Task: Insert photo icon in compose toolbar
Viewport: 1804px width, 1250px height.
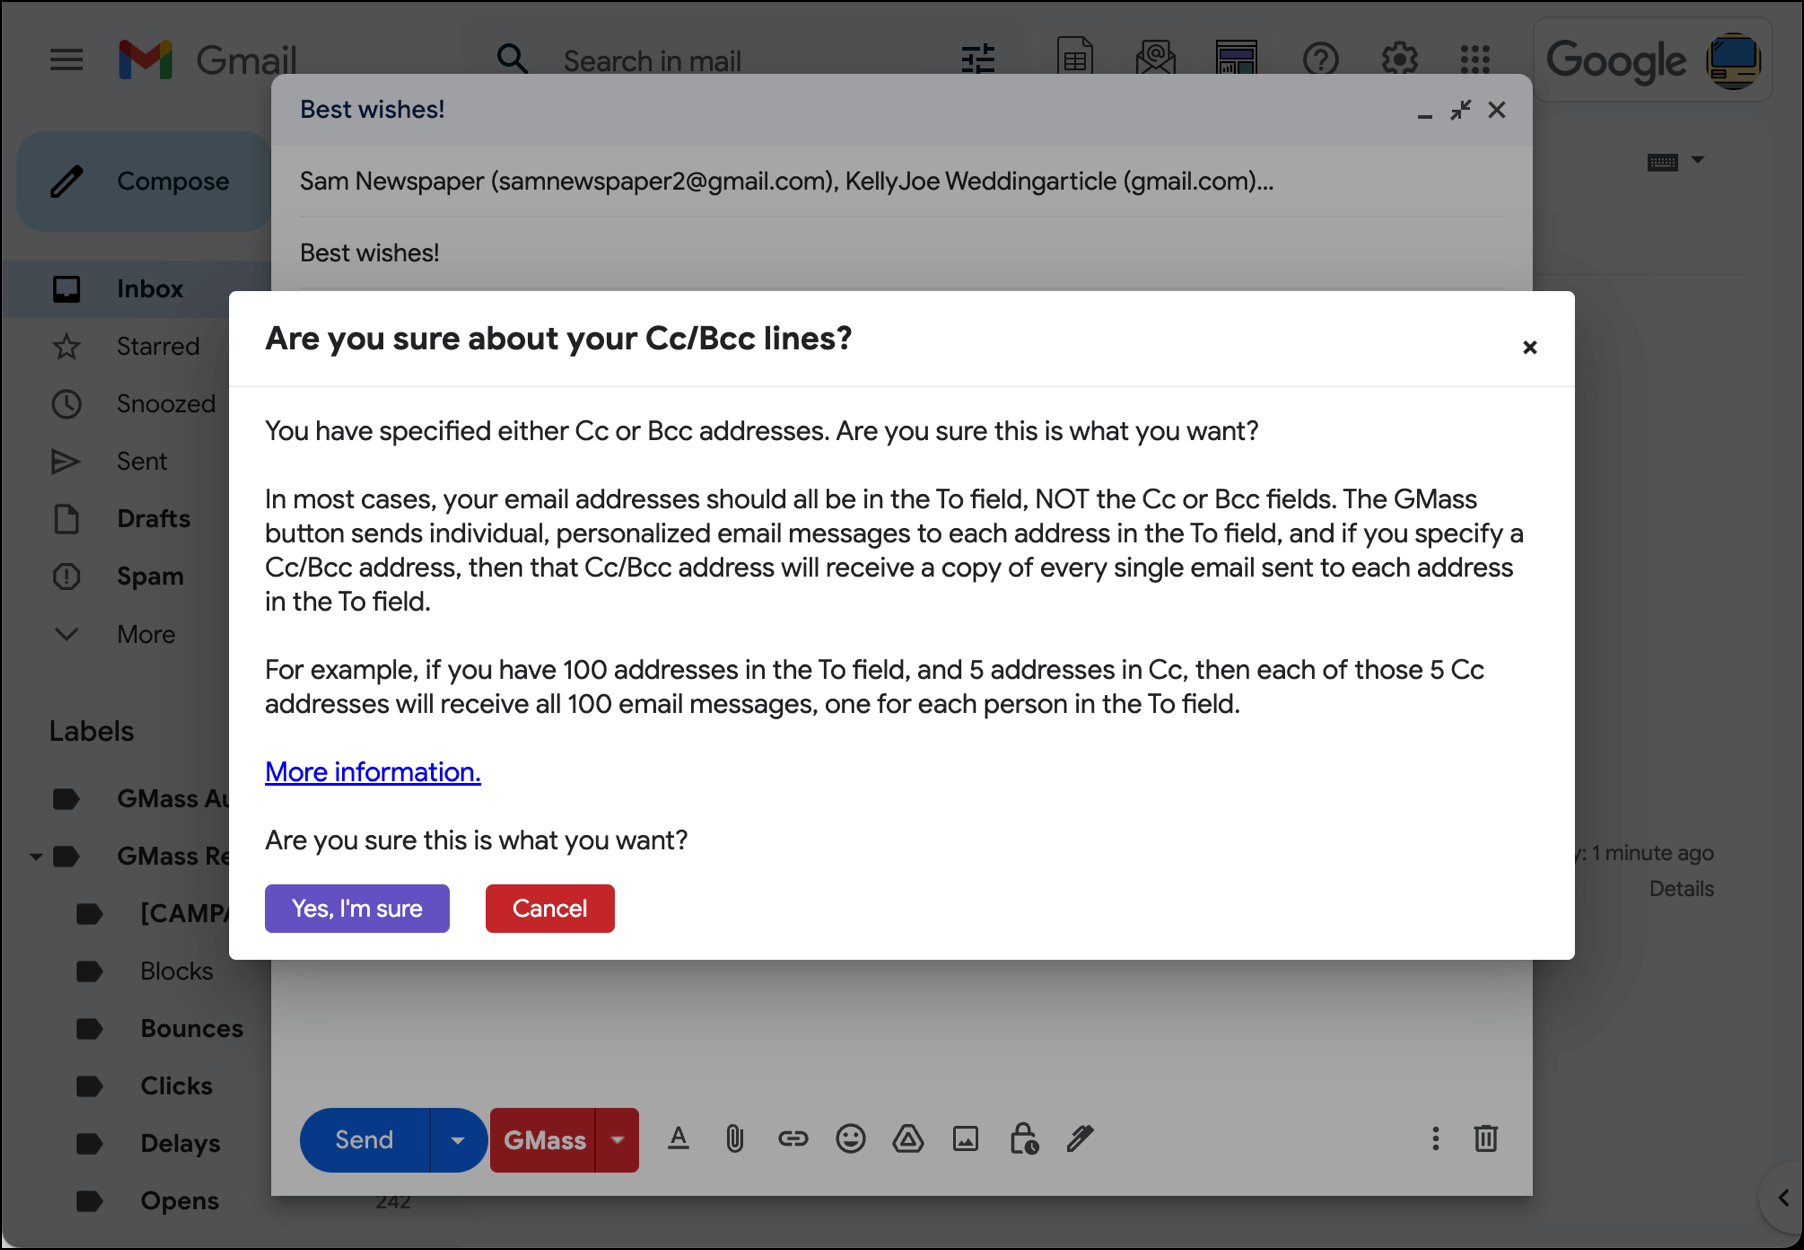Action: (x=966, y=1138)
